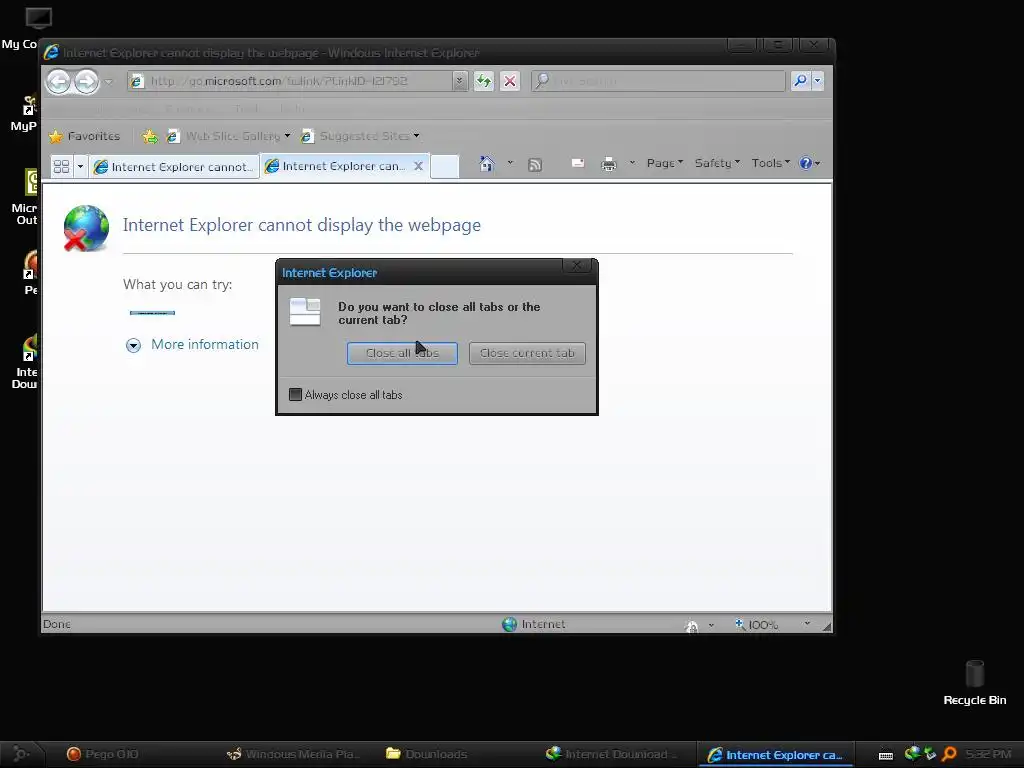Expand the tab list dropdown arrow
The width and height of the screenshot is (1024, 768).
pos(80,167)
